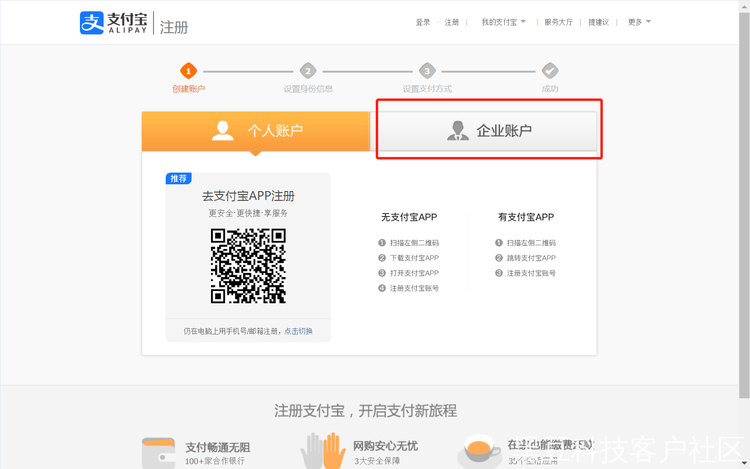Click the text 100+家合作银行
750x469 pixels.
click(215, 461)
